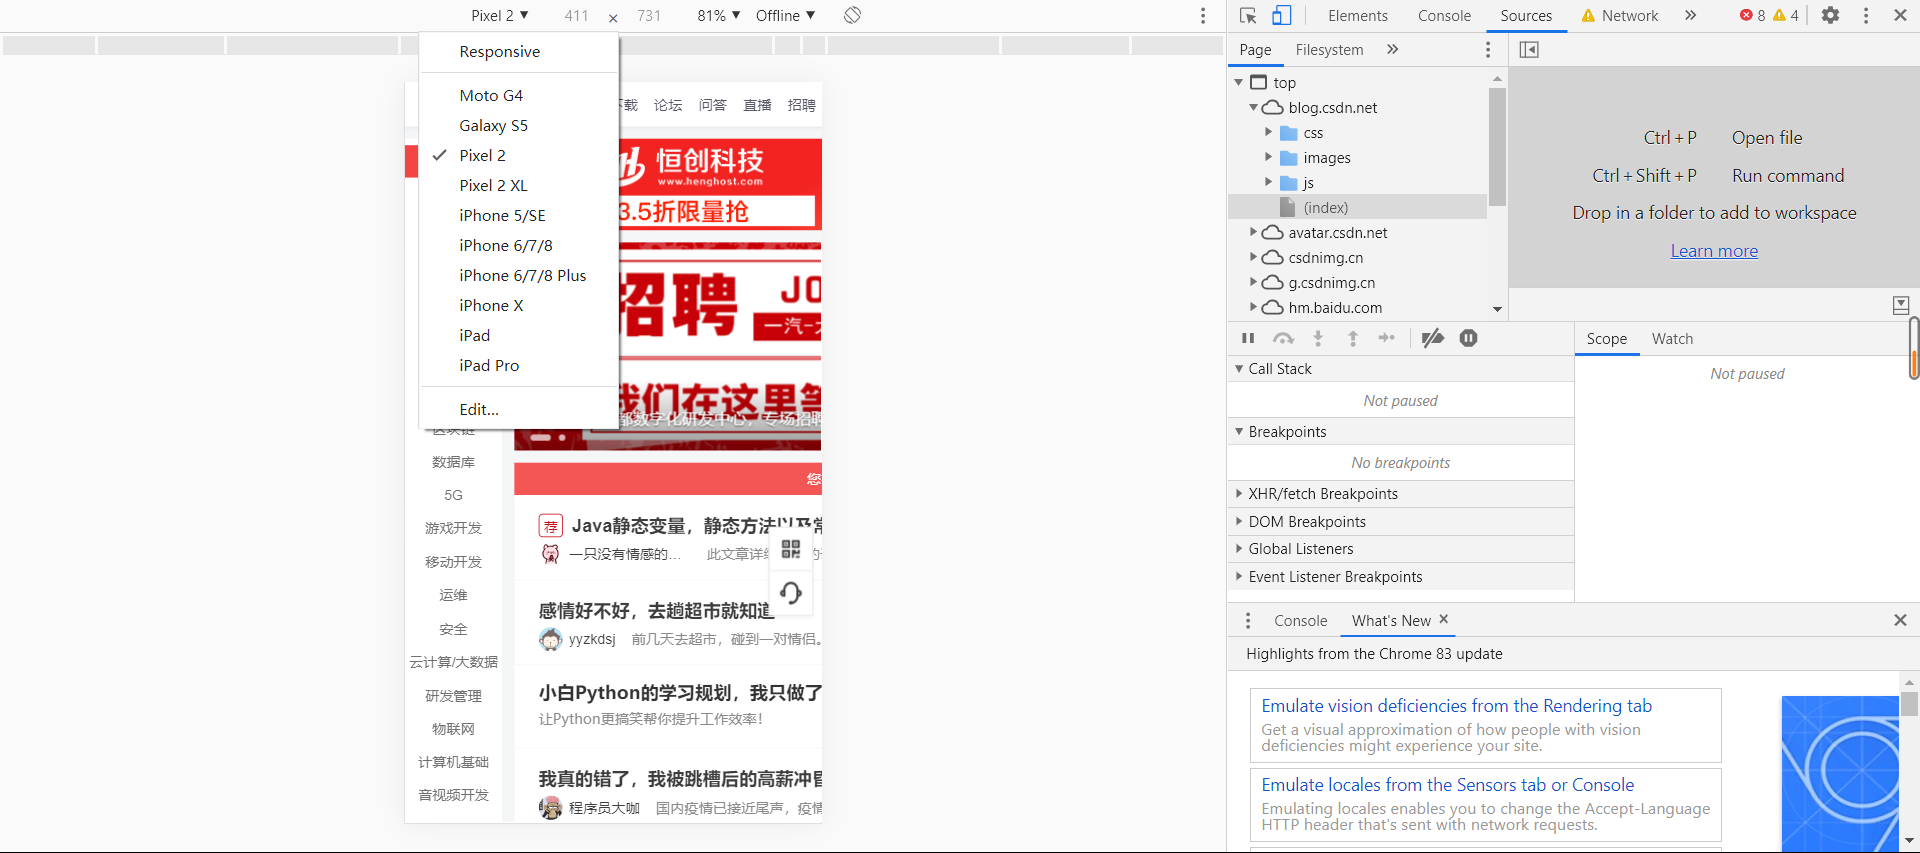Click the red error count indicator

tap(1753, 15)
